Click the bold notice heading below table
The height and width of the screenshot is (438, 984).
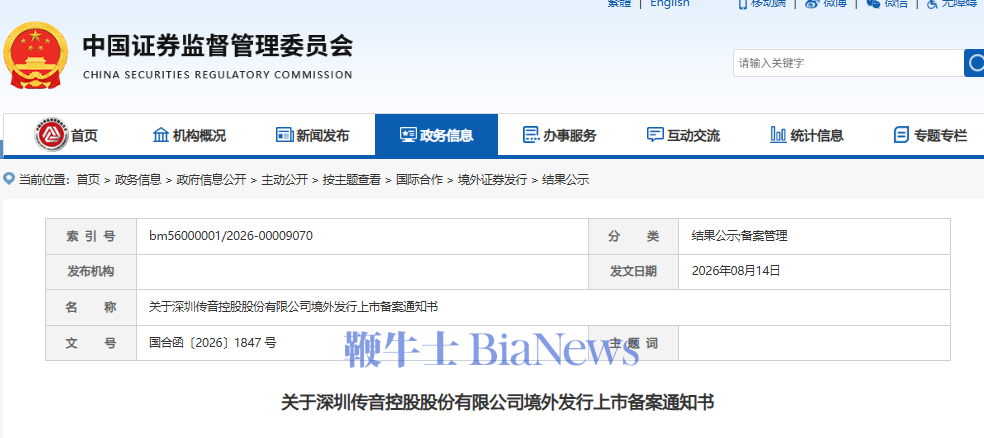pyautogui.click(x=497, y=402)
